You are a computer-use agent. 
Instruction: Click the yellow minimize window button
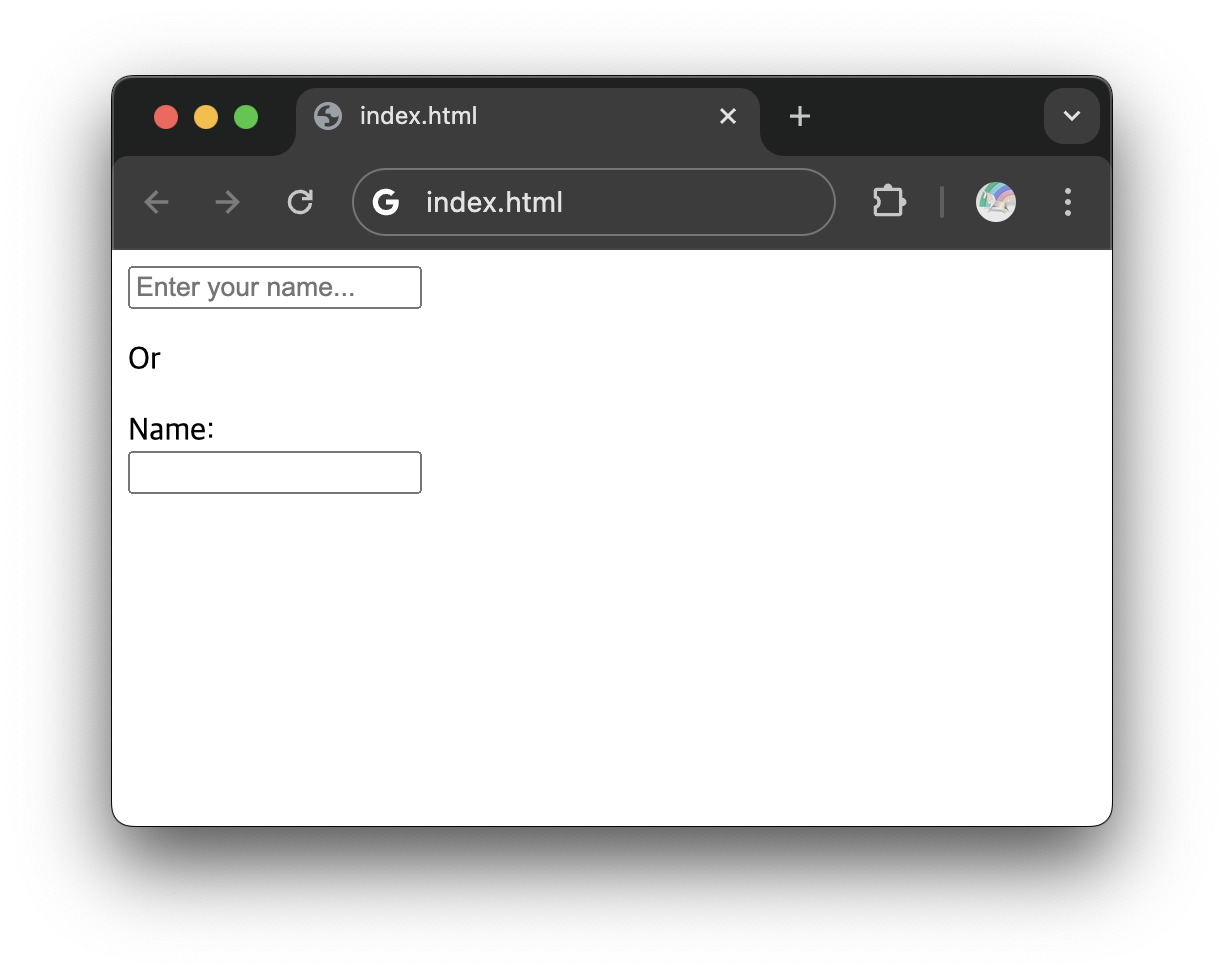pyautogui.click(x=206, y=117)
